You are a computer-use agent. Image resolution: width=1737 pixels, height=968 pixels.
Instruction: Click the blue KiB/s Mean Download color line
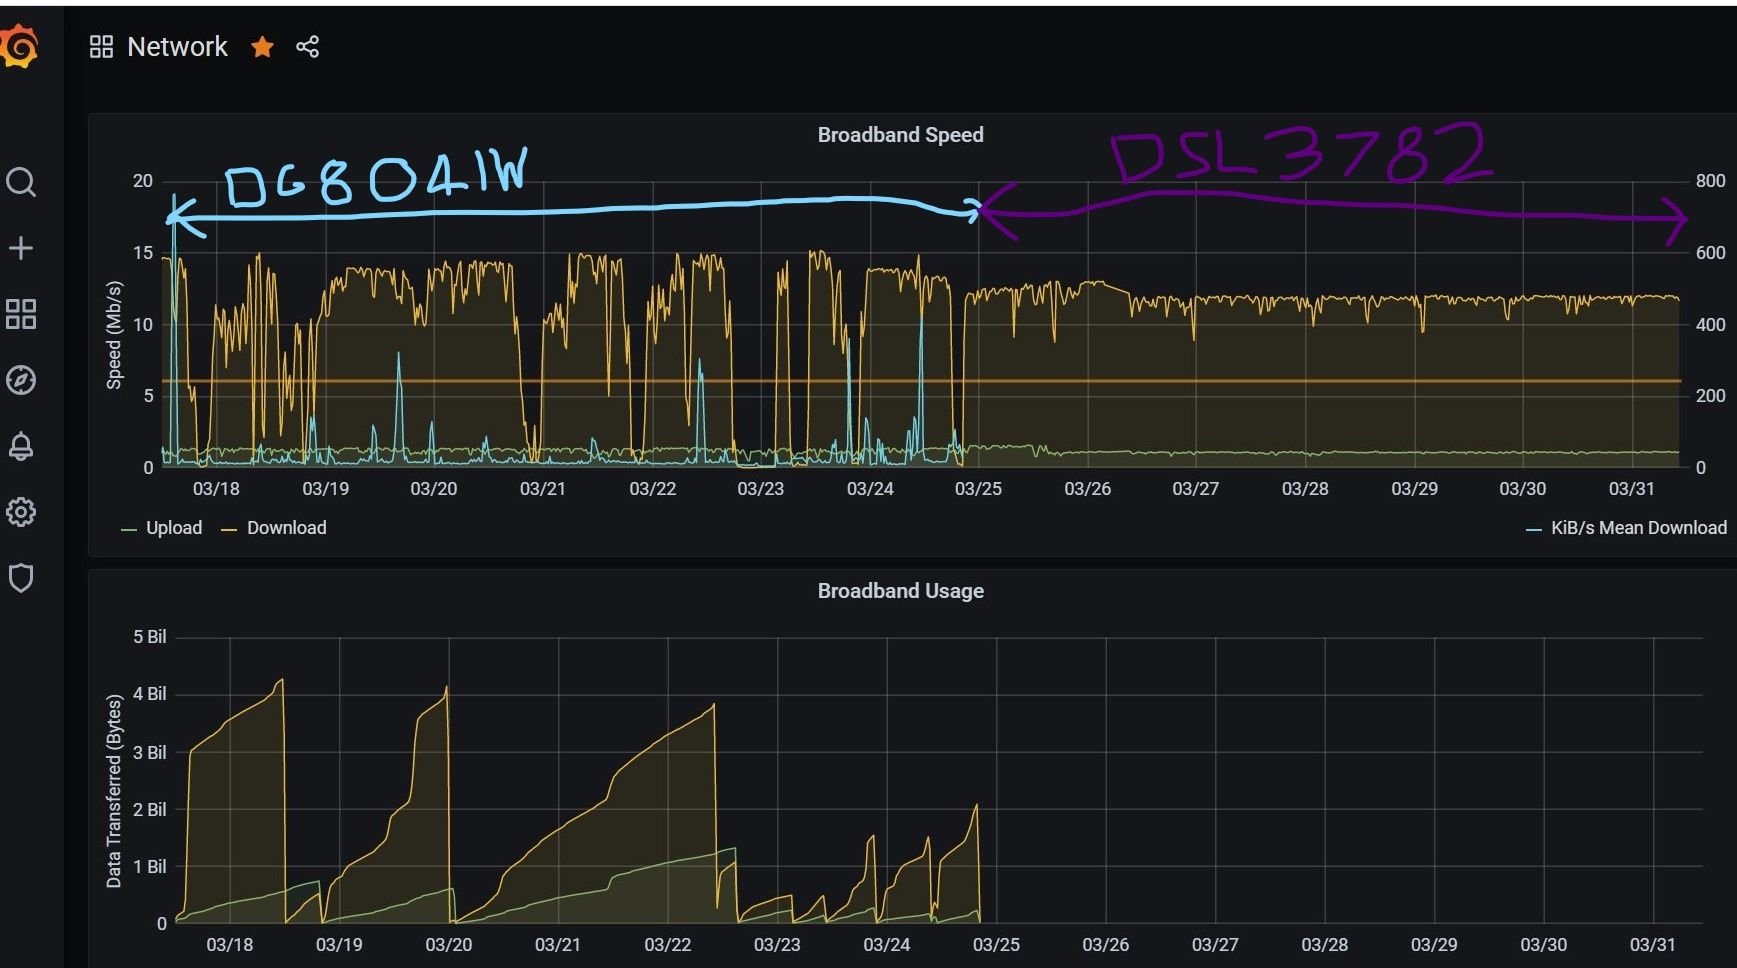pyautogui.click(x=1533, y=529)
